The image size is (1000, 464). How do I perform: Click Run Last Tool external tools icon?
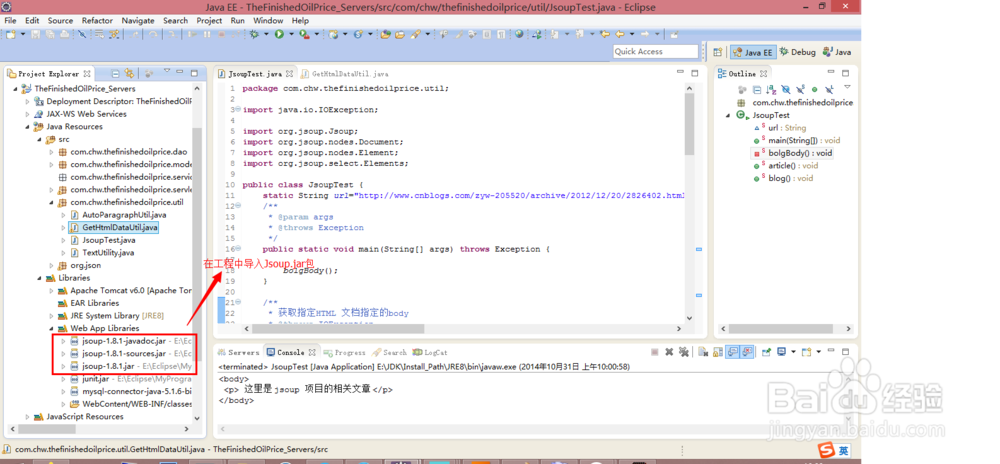304,34
